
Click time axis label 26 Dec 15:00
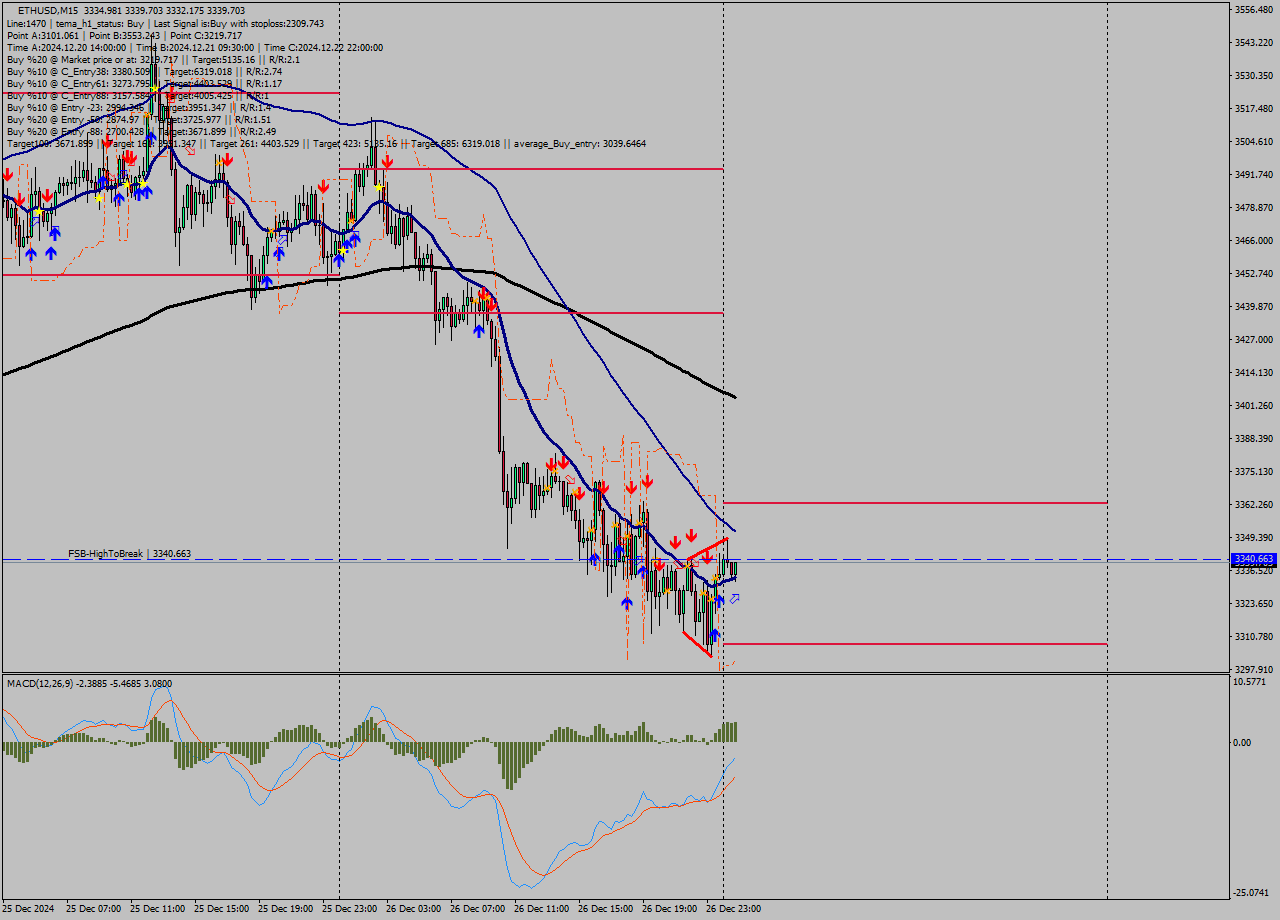point(606,909)
